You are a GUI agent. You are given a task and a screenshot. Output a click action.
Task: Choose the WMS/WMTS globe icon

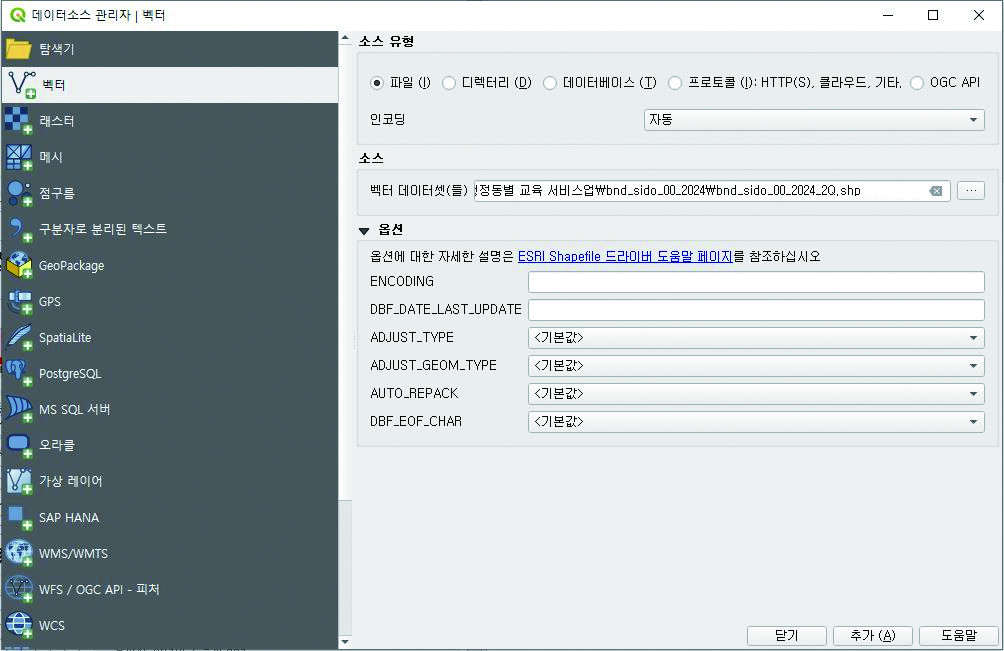pyautogui.click(x=19, y=553)
